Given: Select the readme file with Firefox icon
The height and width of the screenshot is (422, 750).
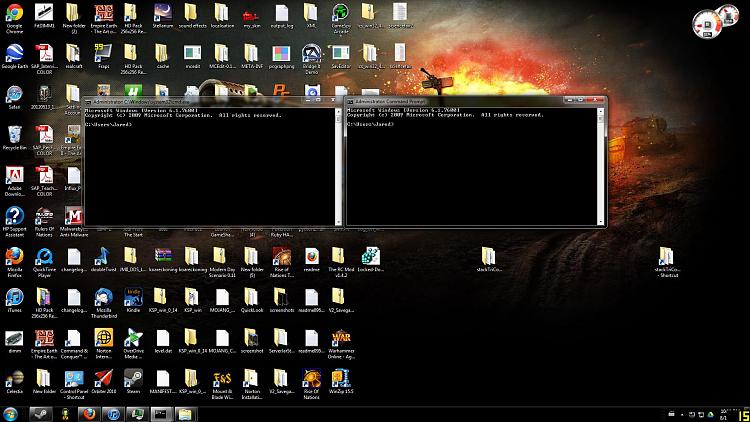Looking at the screenshot, I should pos(311,260).
